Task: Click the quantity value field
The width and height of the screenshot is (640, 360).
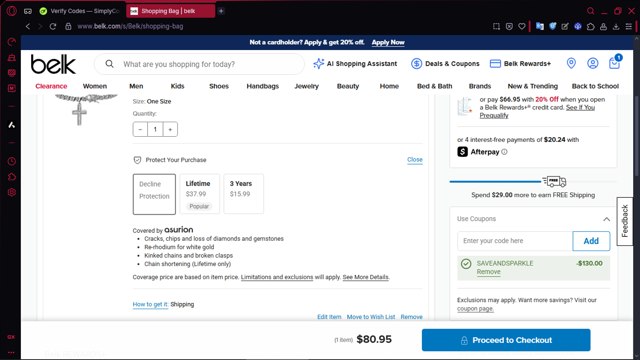Action: [155, 129]
